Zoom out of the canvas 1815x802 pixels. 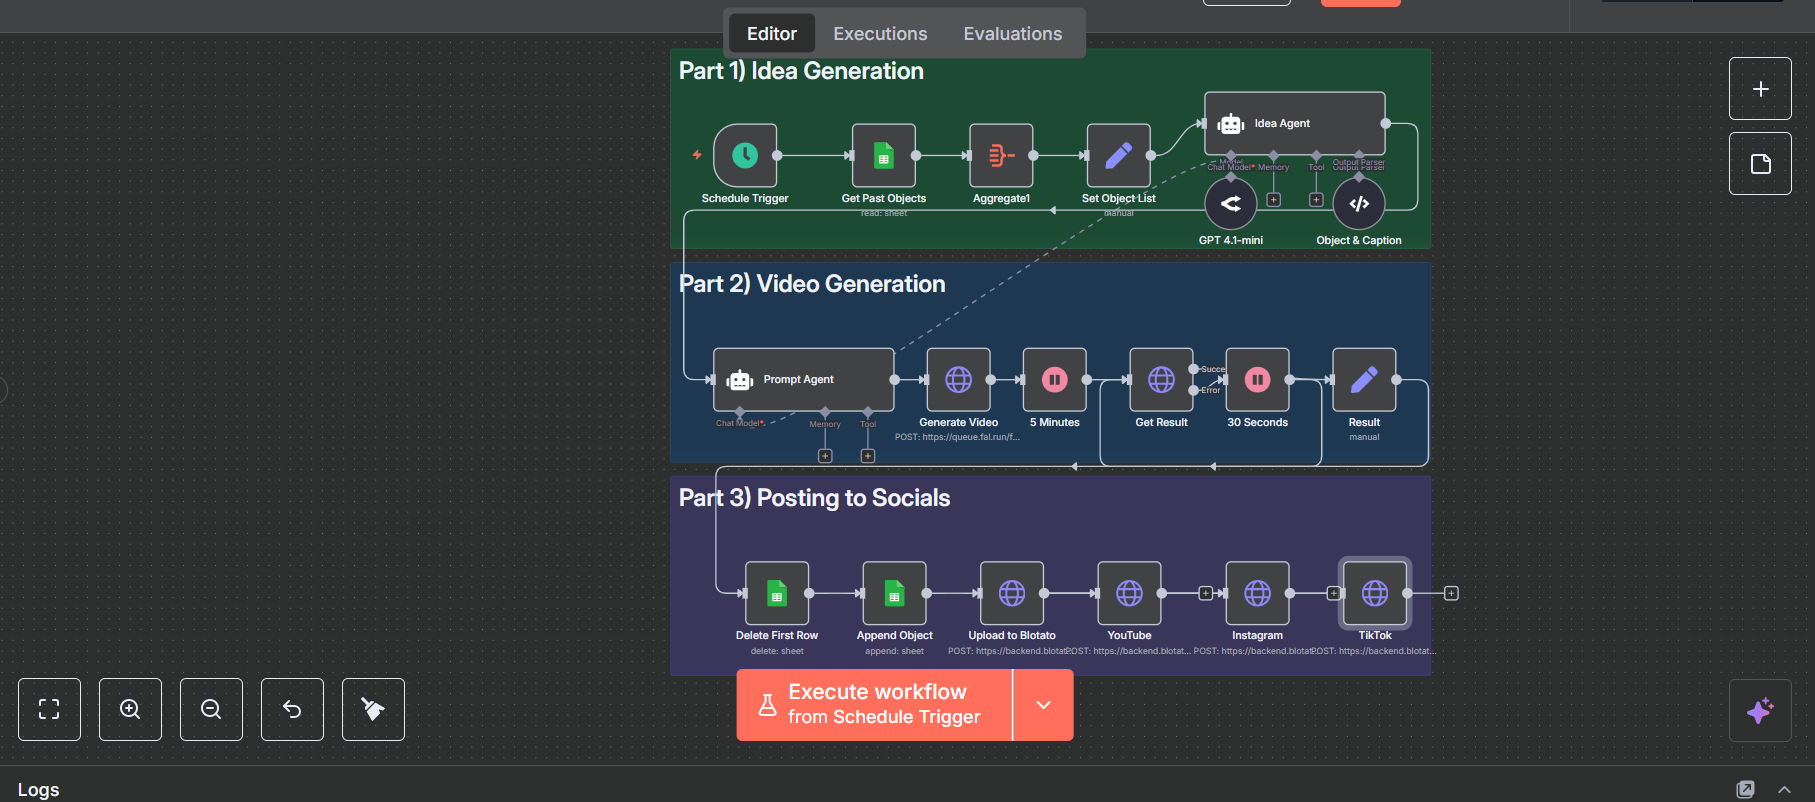point(211,709)
